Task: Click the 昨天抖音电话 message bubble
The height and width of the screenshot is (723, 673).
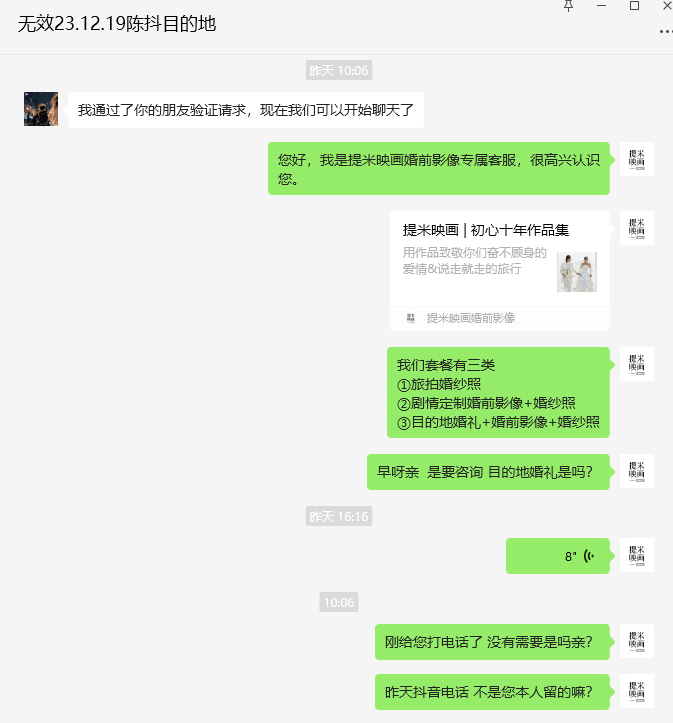Action: 492,692
